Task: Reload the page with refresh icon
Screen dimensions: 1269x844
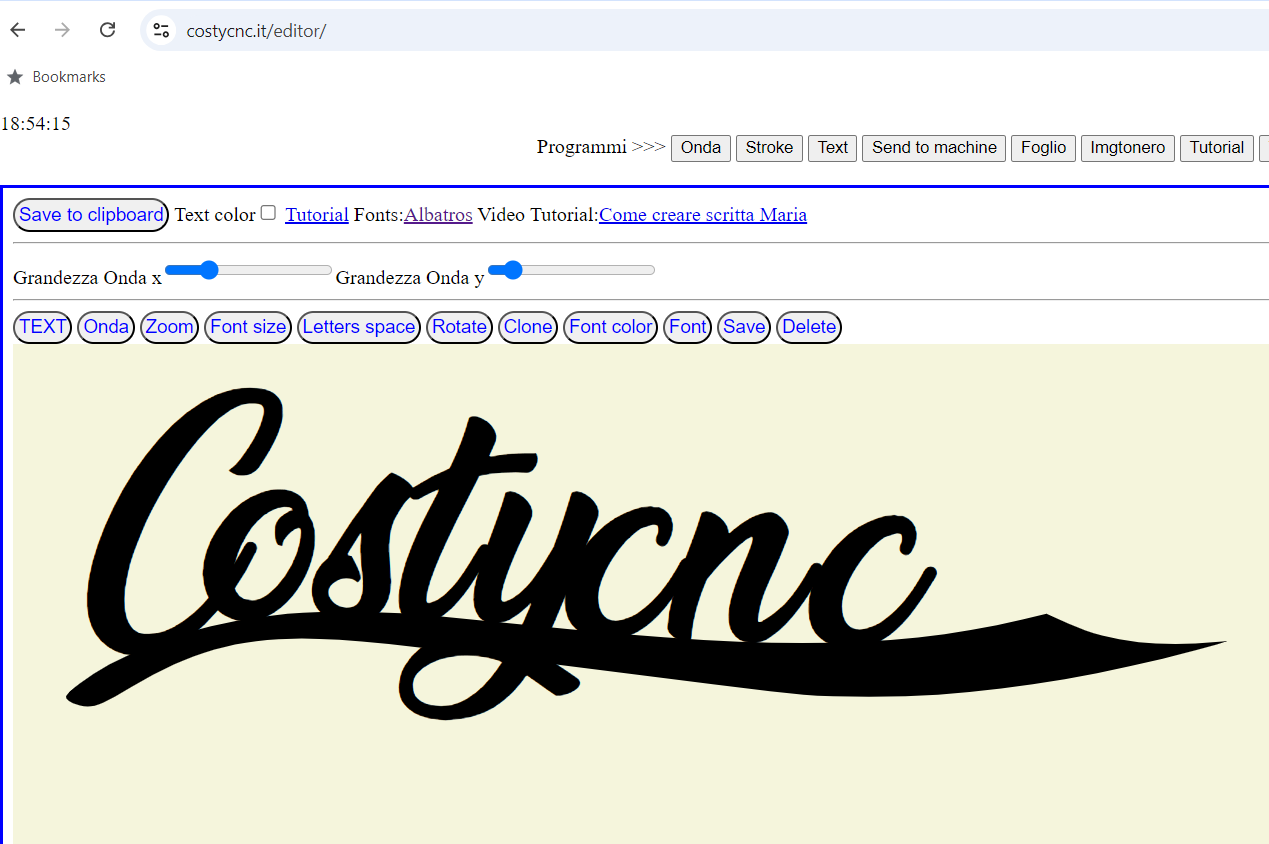Action: click(108, 30)
